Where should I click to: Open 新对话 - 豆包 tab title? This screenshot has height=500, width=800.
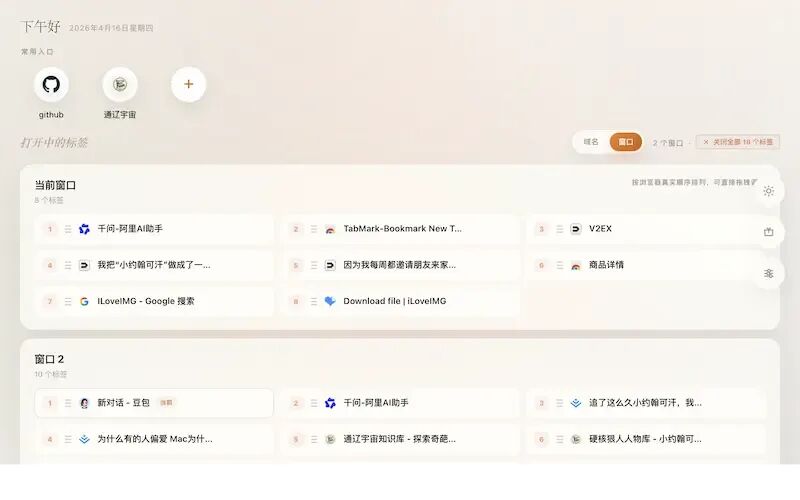123,403
